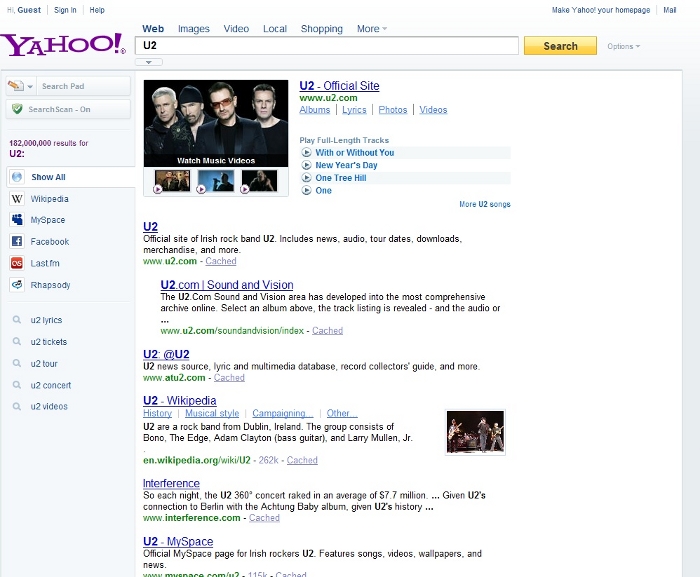This screenshot has width=700, height=577.
Task: Click the SearchScan green shield icon
Action: (17, 109)
